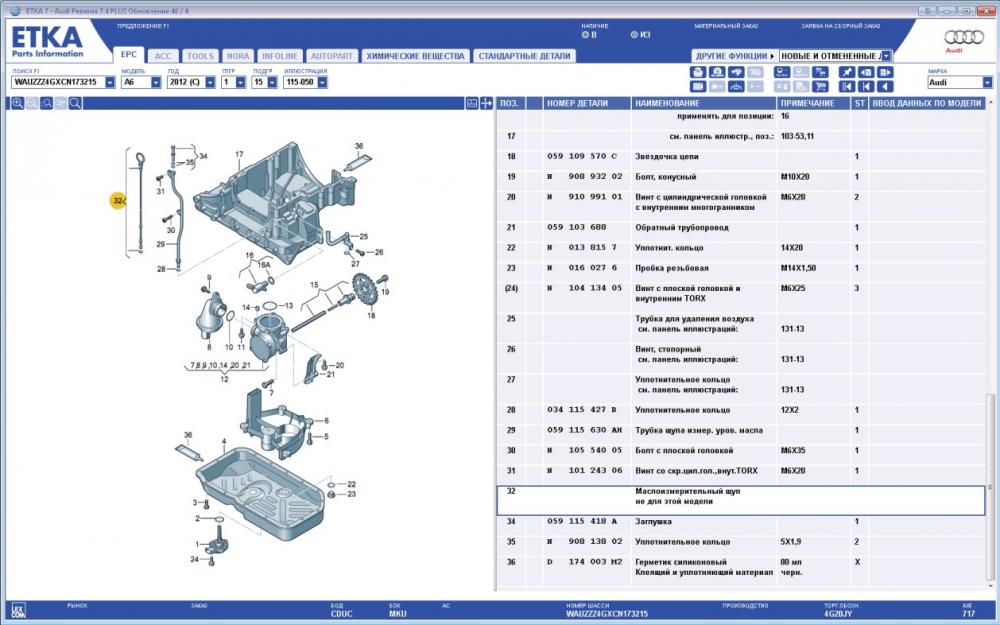1000x625 pixels.
Task: Click the plain left triangle back icon
Action: click(x=885, y=86)
